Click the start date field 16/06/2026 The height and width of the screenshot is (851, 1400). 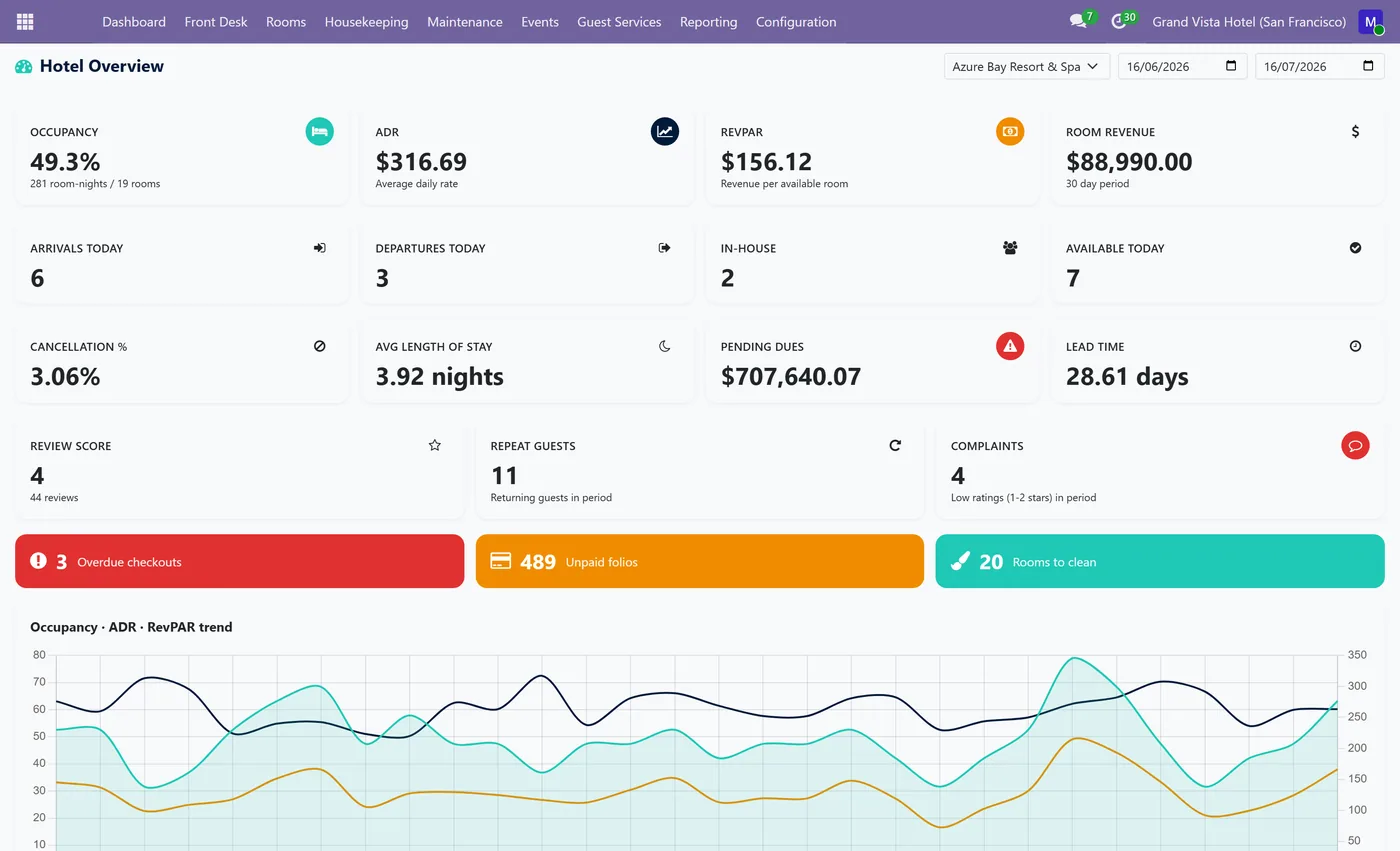[1182, 66]
